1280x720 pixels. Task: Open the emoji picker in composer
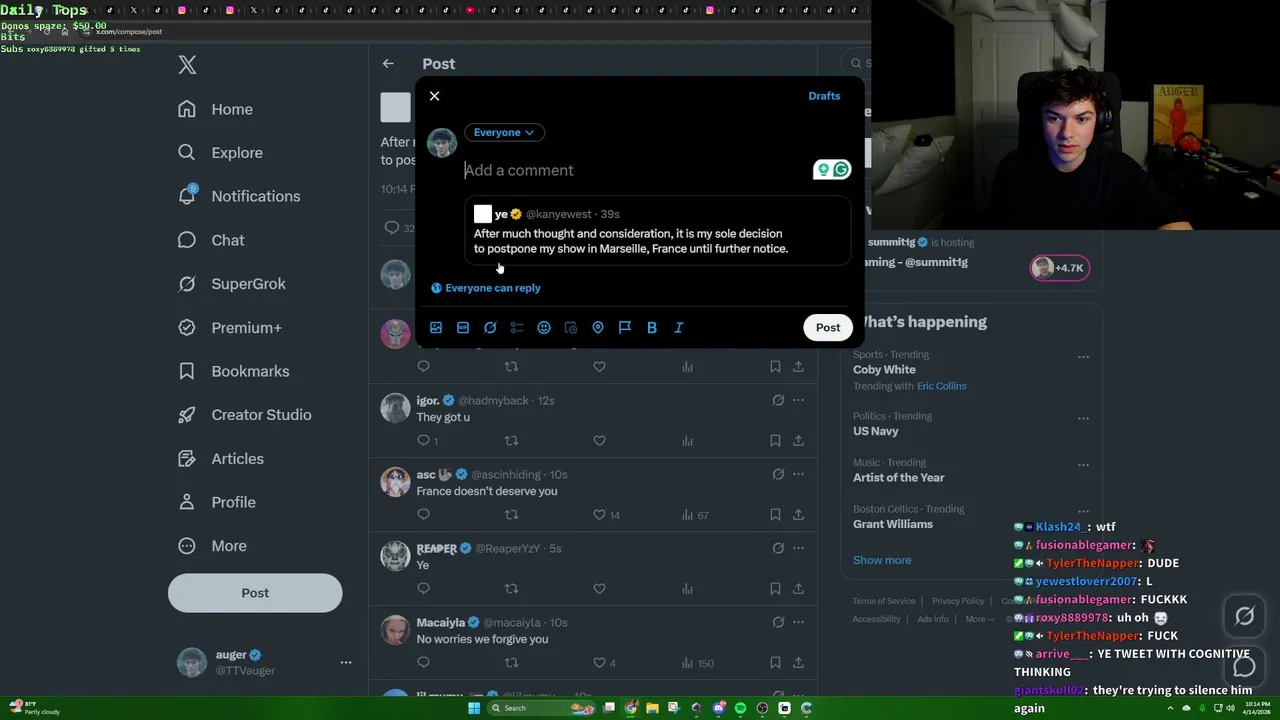click(x=544, y=327)
